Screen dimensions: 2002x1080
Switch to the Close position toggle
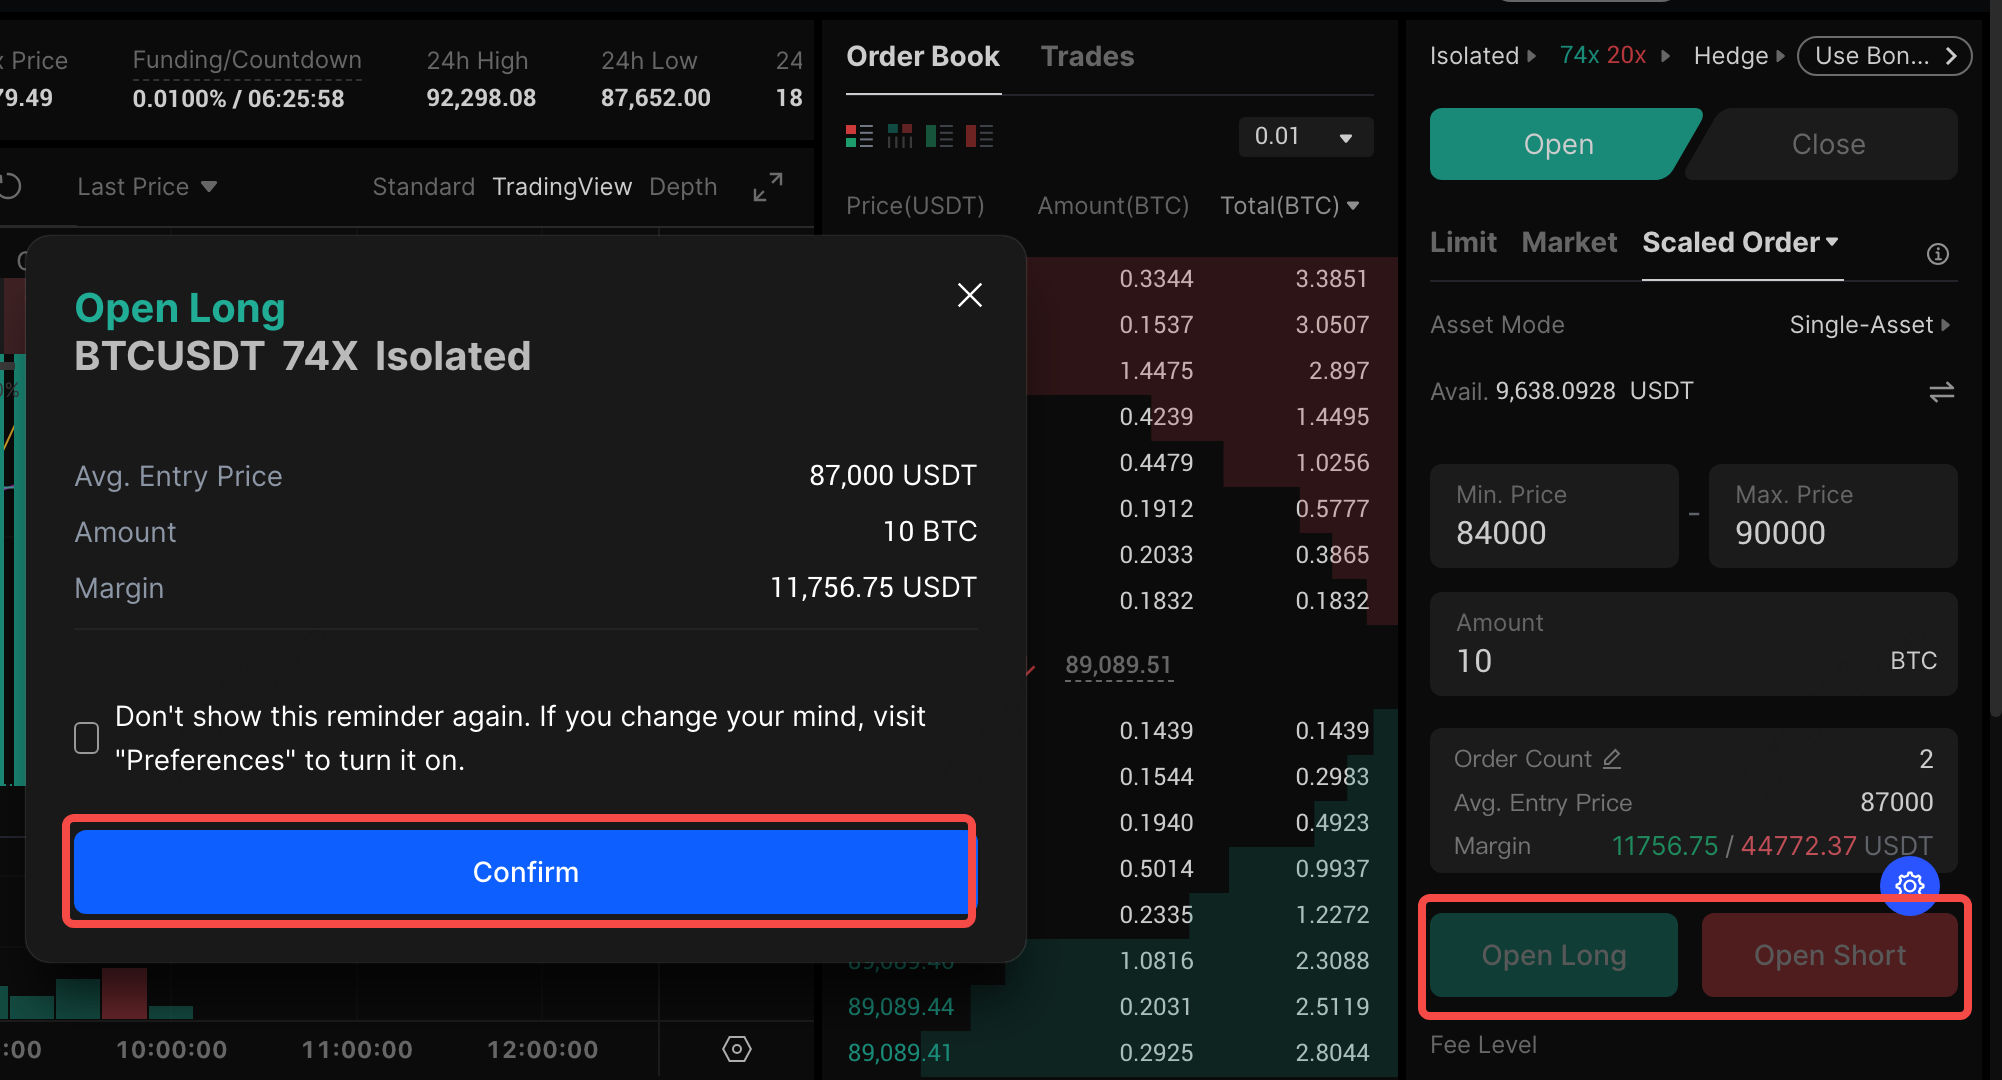(x=1827, y=144)
